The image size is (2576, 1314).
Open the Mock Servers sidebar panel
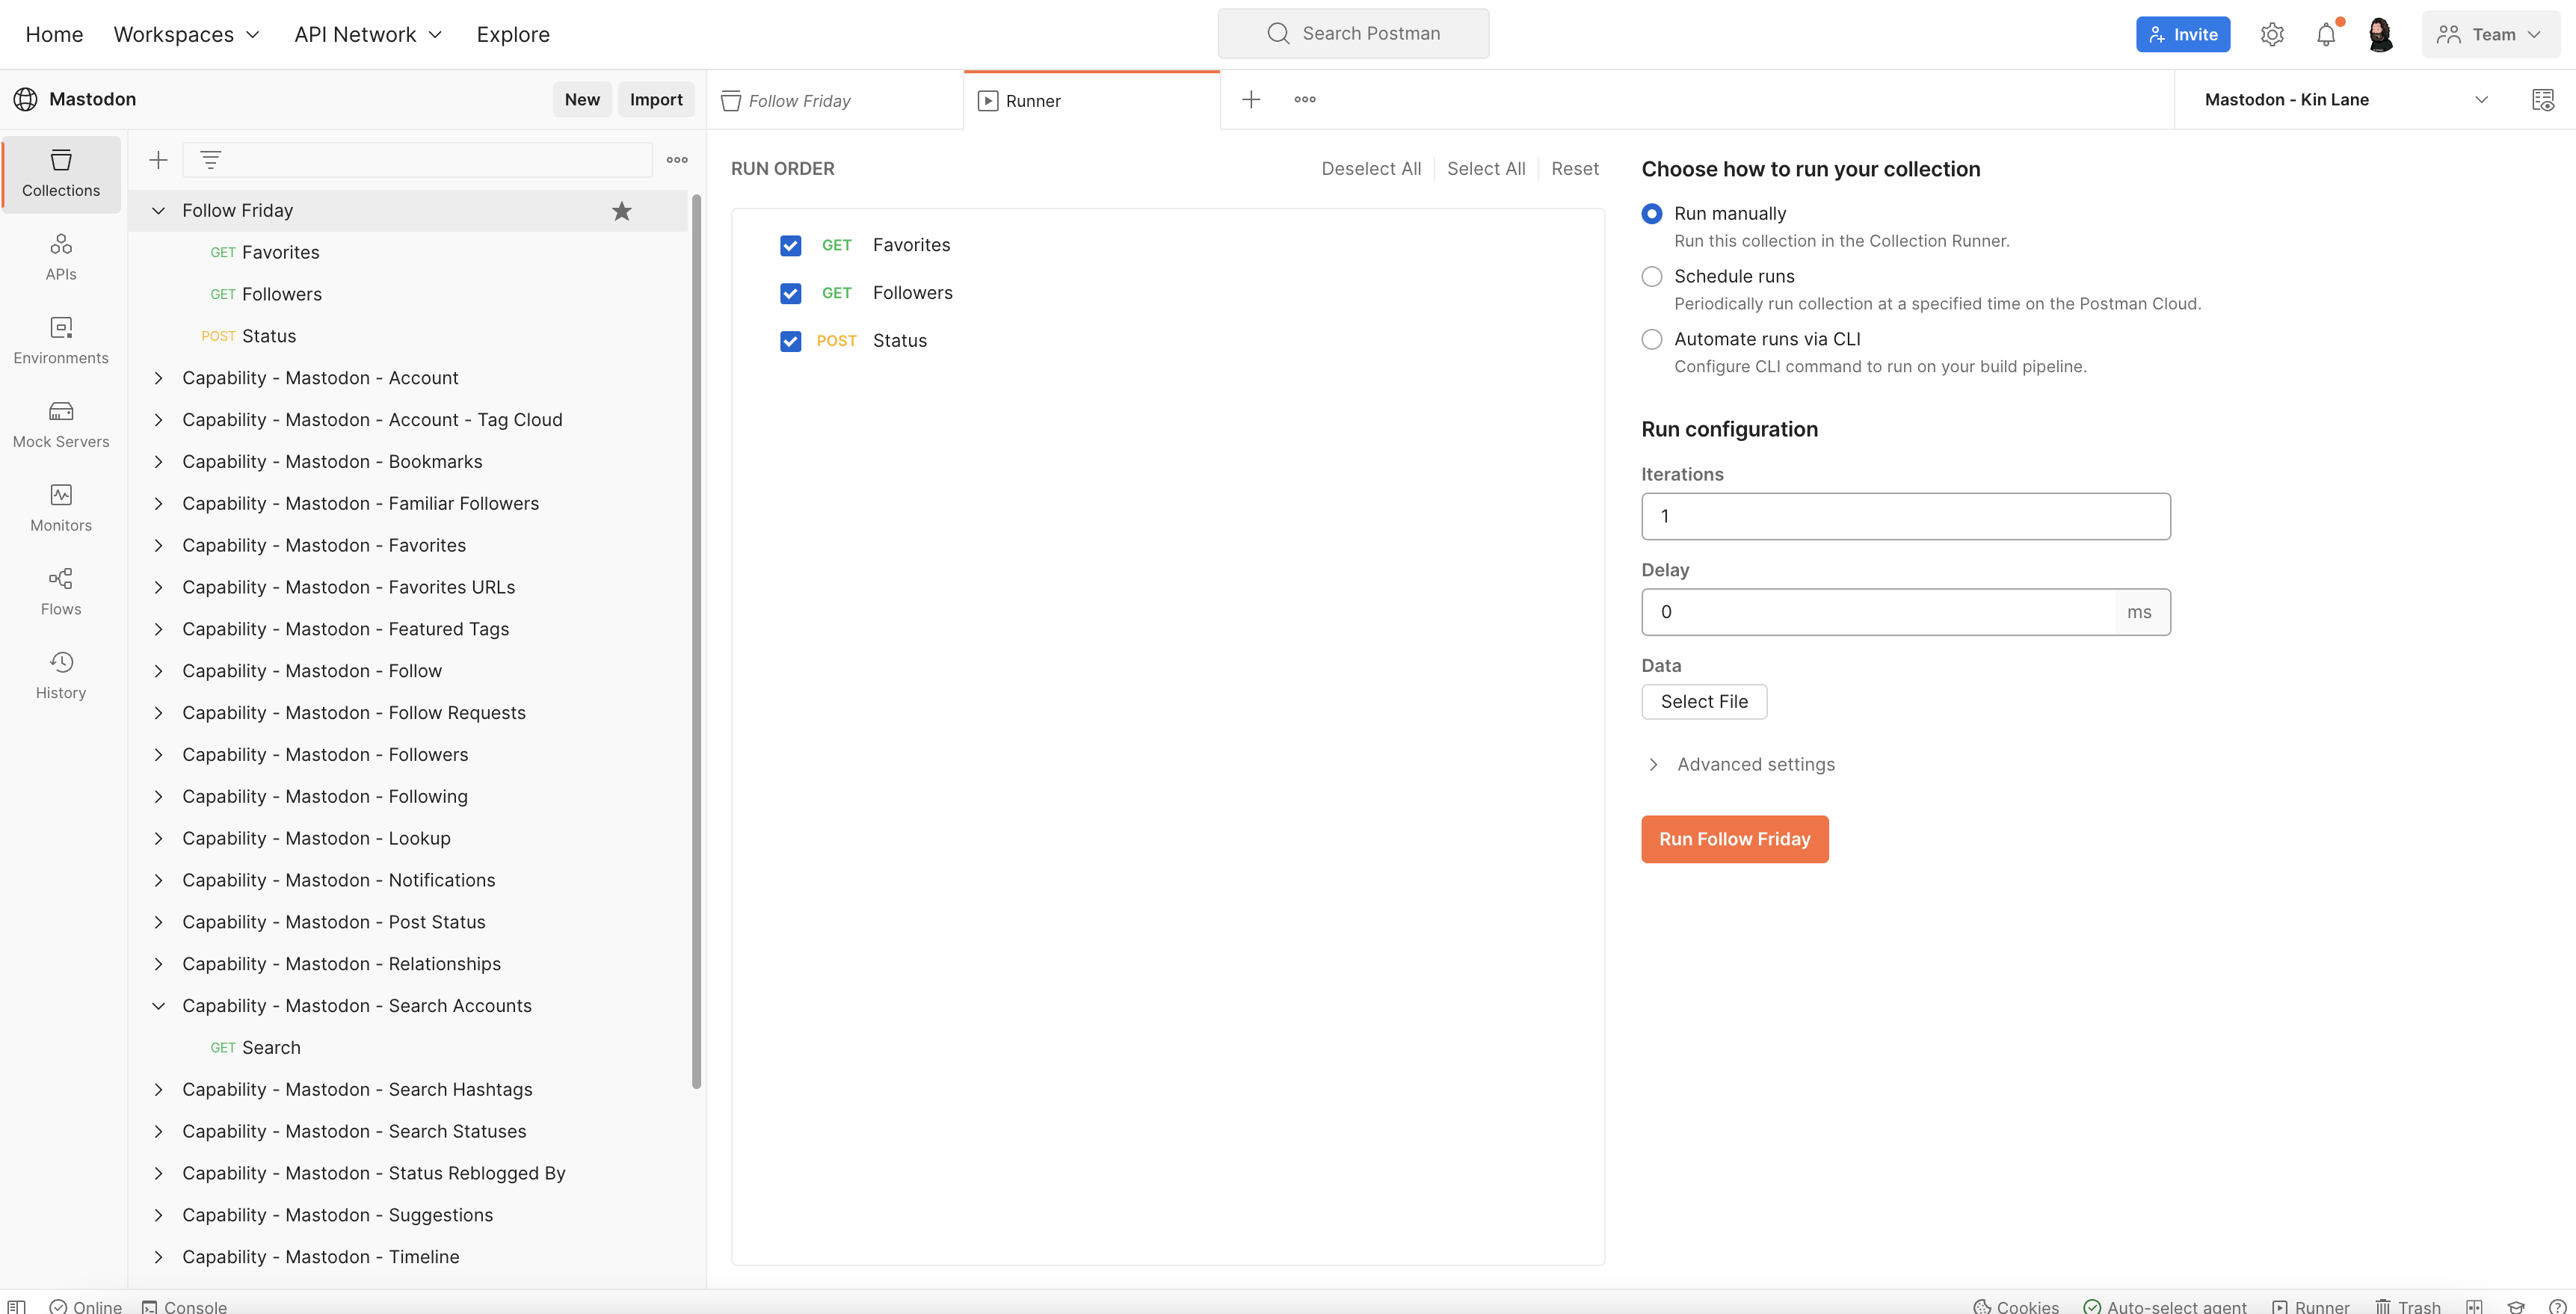point(61,425)
